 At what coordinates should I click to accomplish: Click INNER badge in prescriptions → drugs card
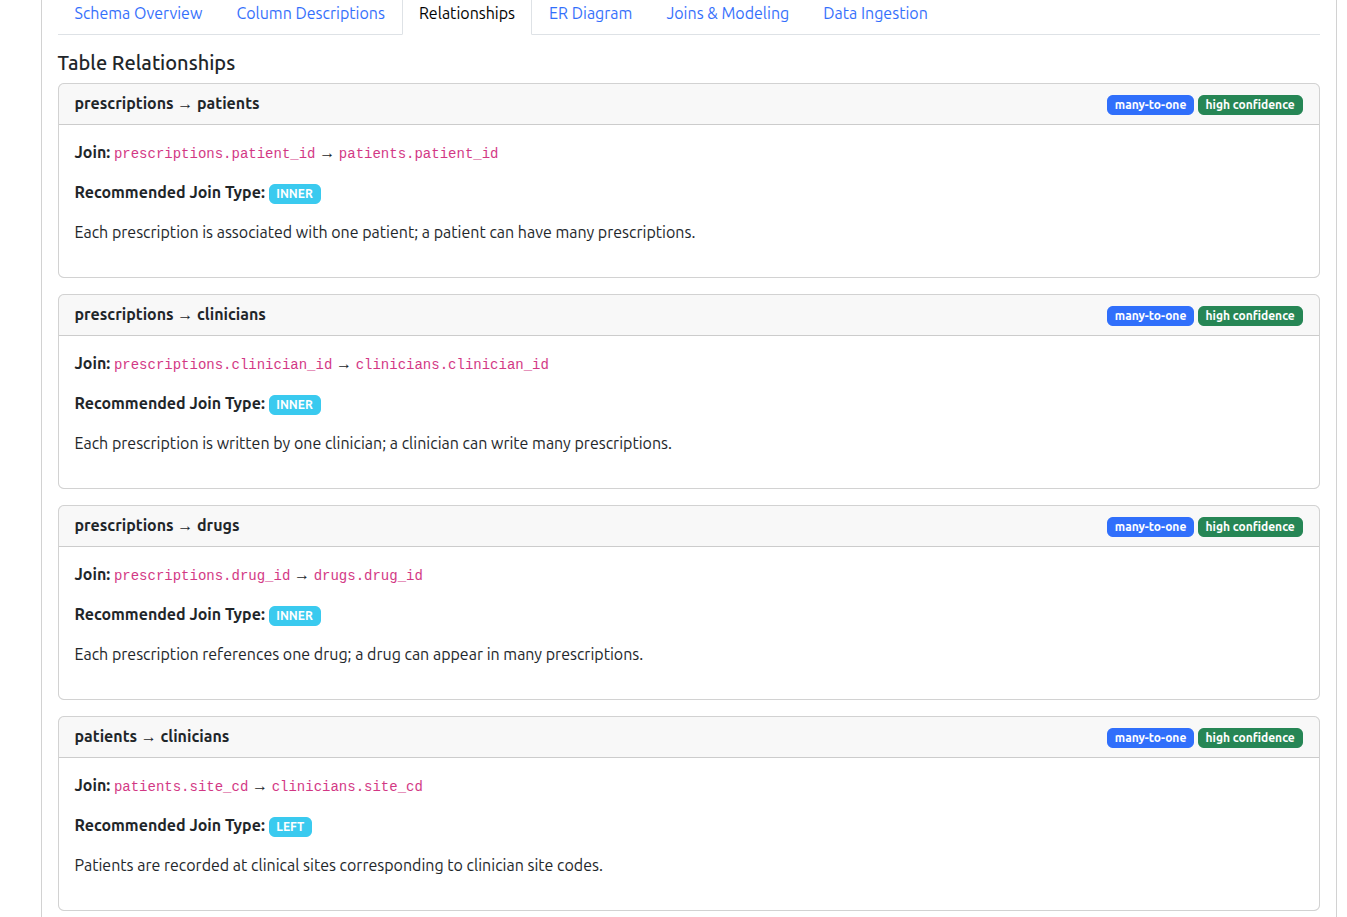click(294, 616)
